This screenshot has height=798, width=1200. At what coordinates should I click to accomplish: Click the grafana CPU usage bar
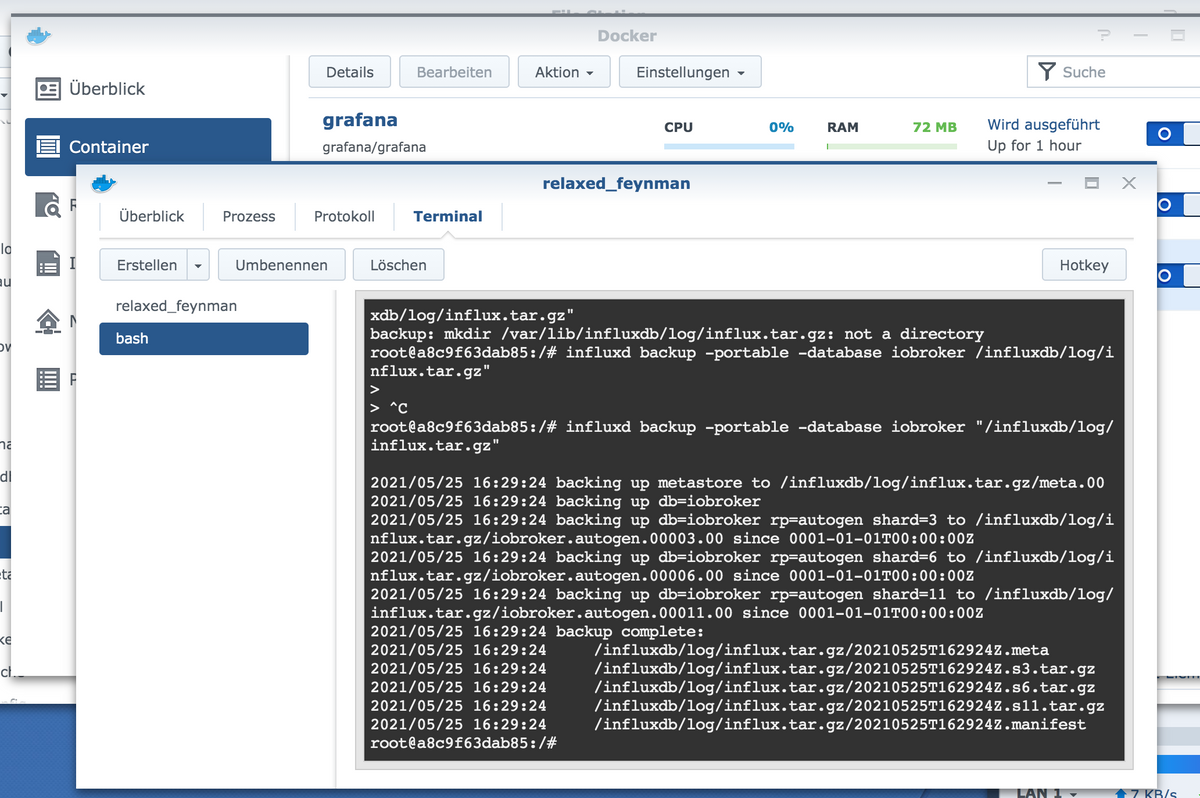tap(729, 147)
